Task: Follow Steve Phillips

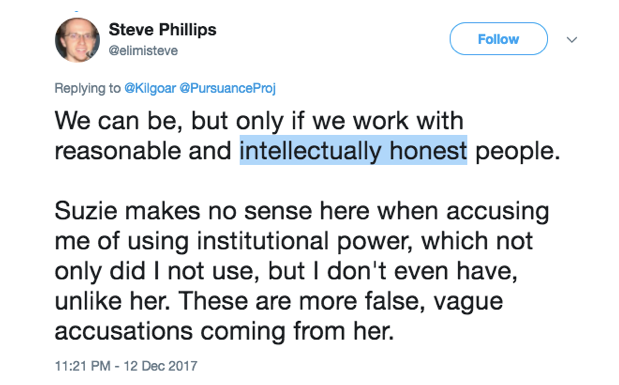Action: (x=498, y=39)
